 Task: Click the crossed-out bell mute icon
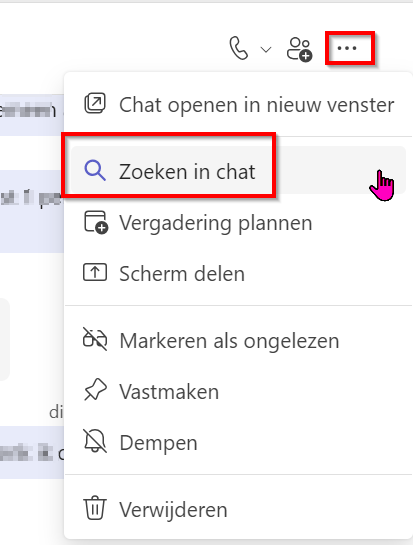point(95,441)
